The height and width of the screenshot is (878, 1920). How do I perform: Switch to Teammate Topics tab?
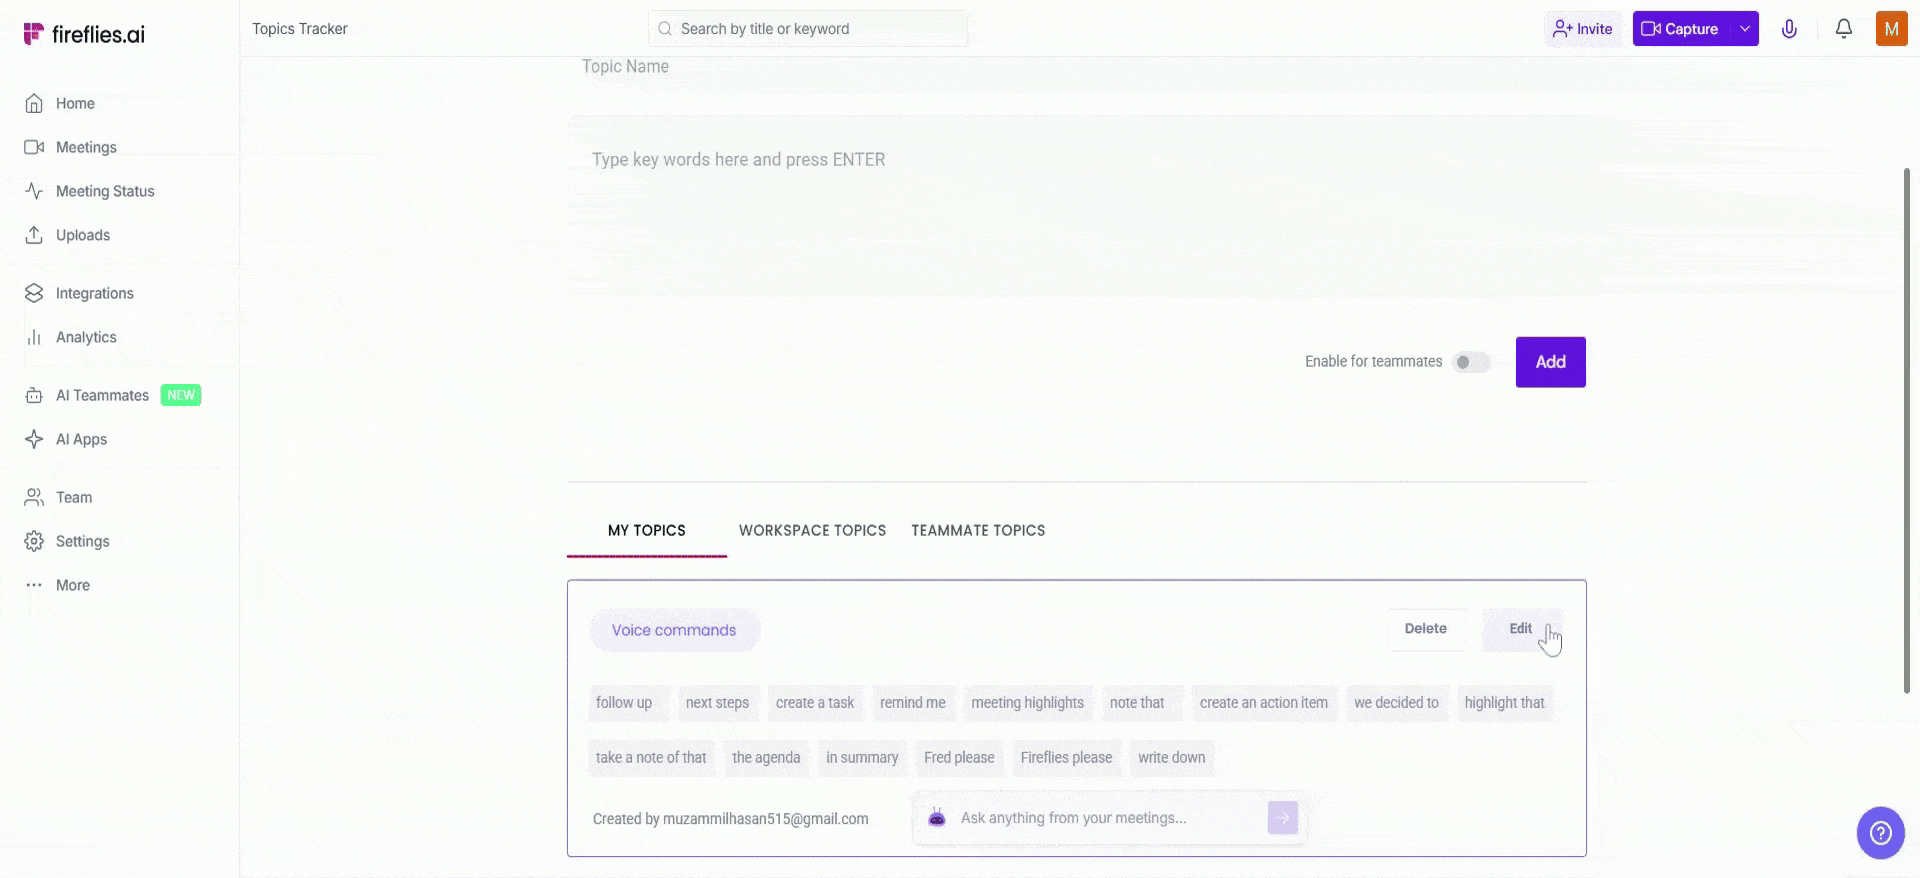[x=978, y=530]
